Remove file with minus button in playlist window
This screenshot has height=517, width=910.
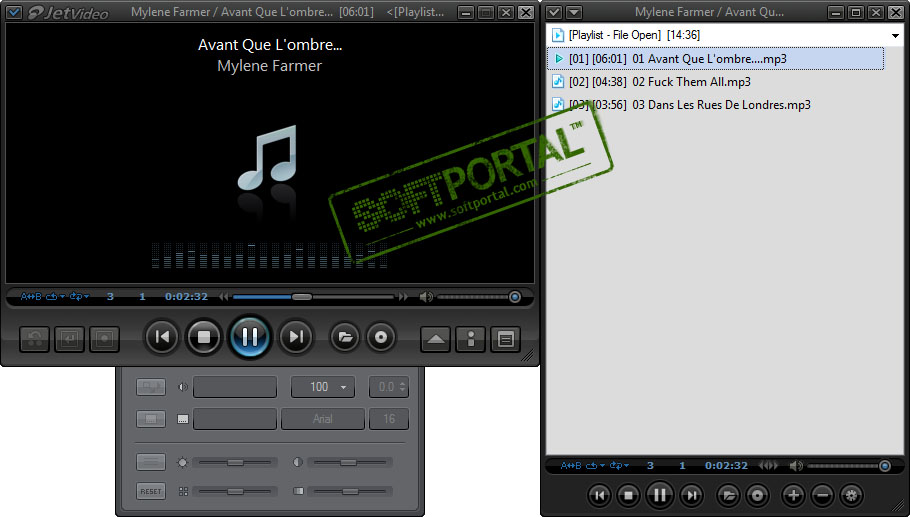822,496
